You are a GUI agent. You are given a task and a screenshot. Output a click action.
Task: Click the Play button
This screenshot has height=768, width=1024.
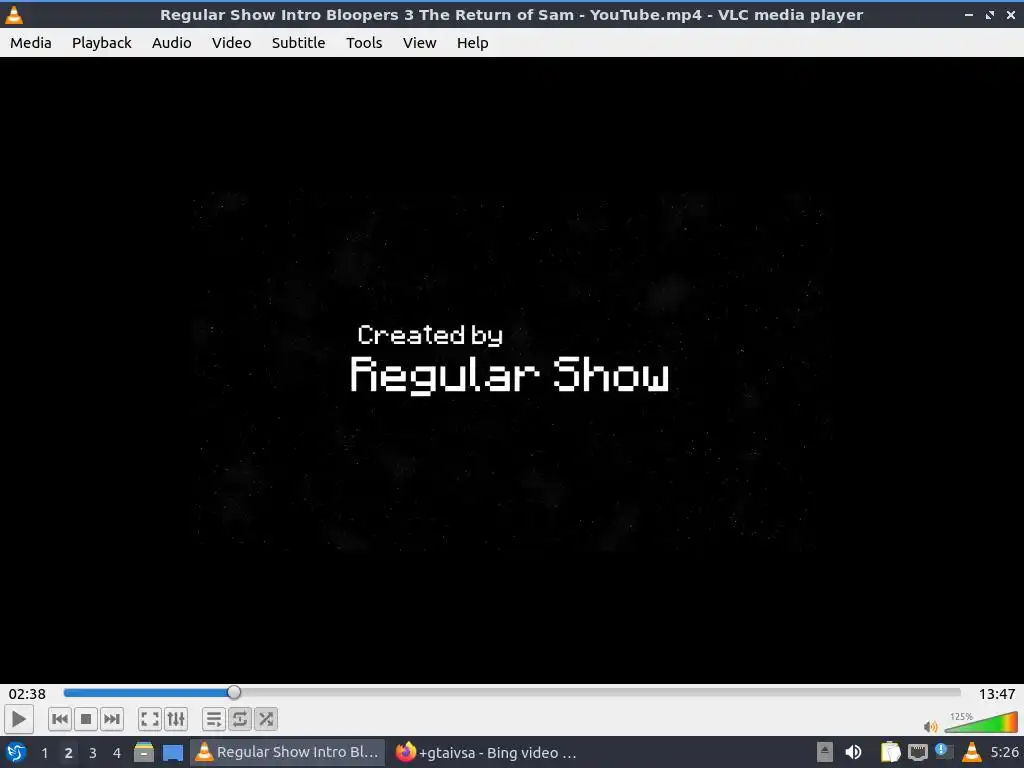coord(19,720)
